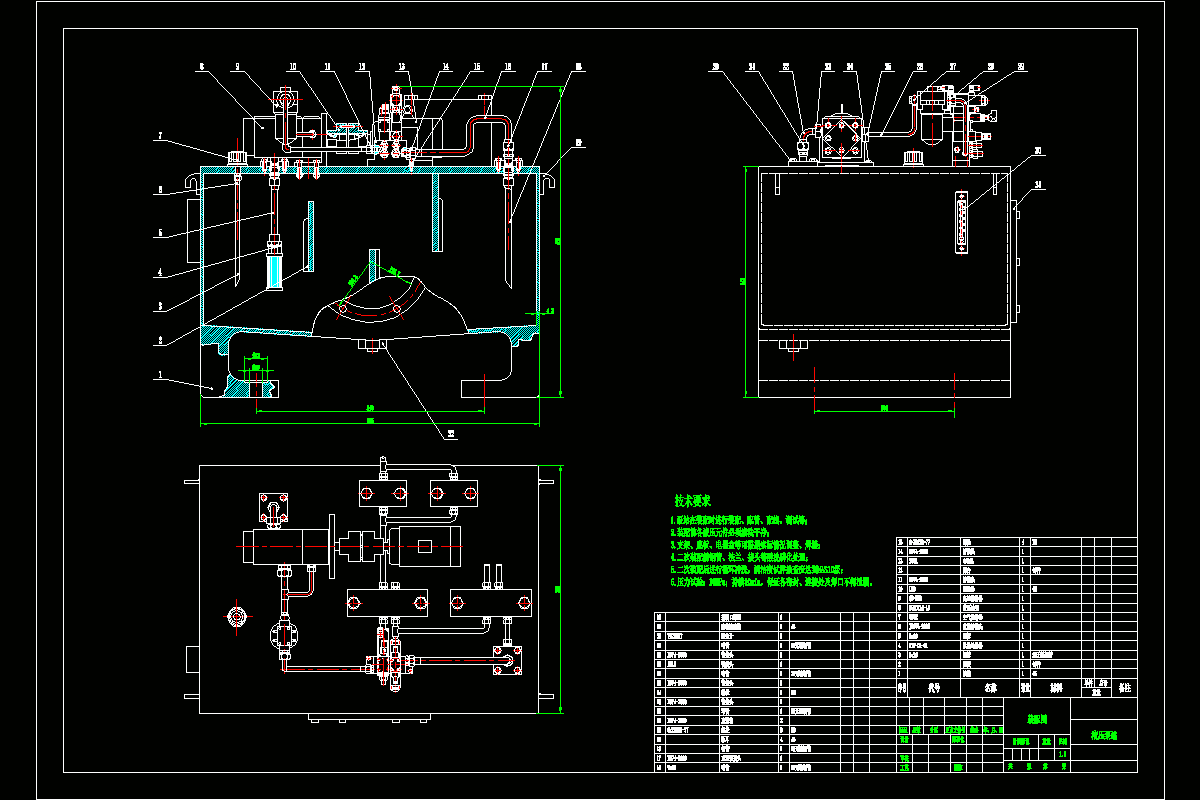Click part callout number 15
The image size is (1200, 800).
click(x=477, y=67)
